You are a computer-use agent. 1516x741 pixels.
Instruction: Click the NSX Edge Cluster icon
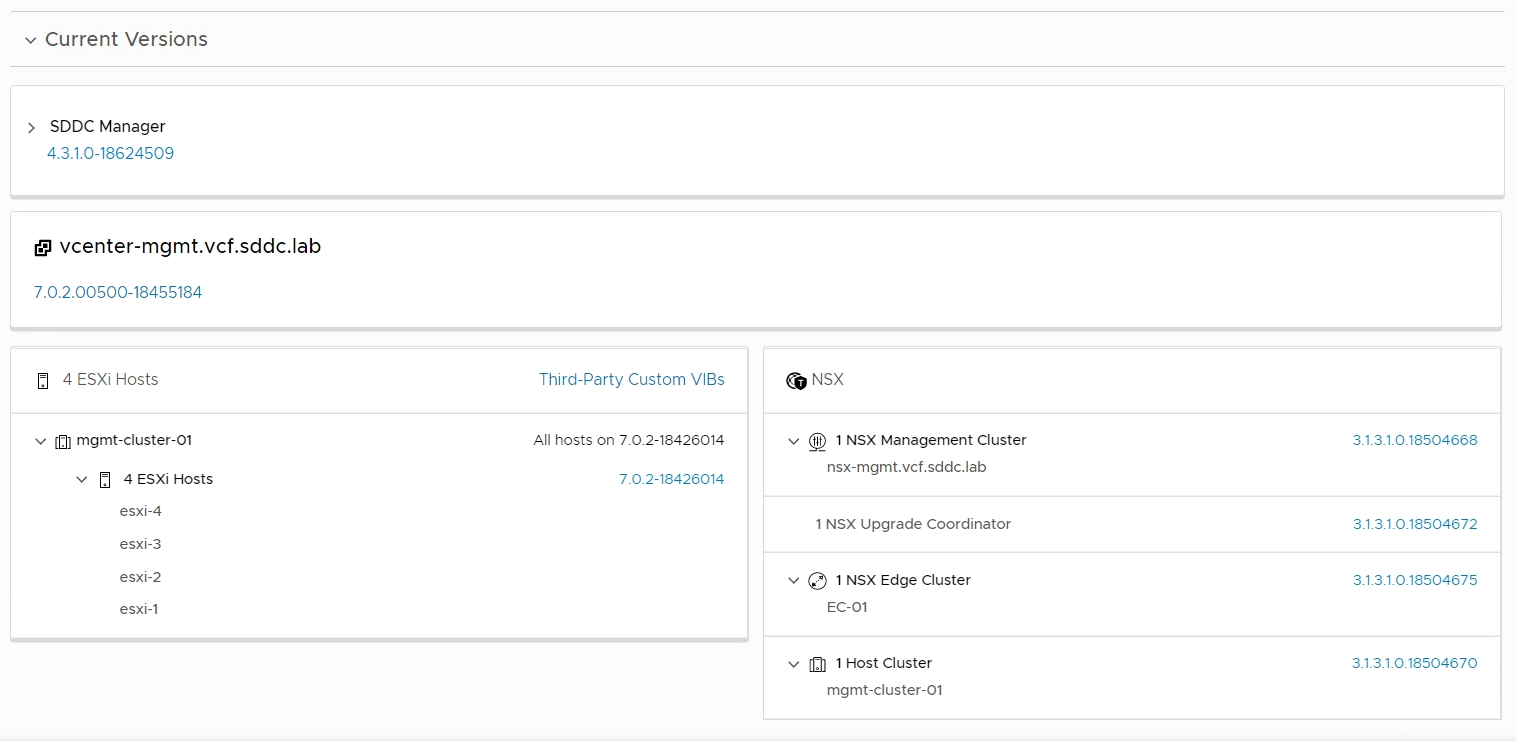[x=817, y=581]
